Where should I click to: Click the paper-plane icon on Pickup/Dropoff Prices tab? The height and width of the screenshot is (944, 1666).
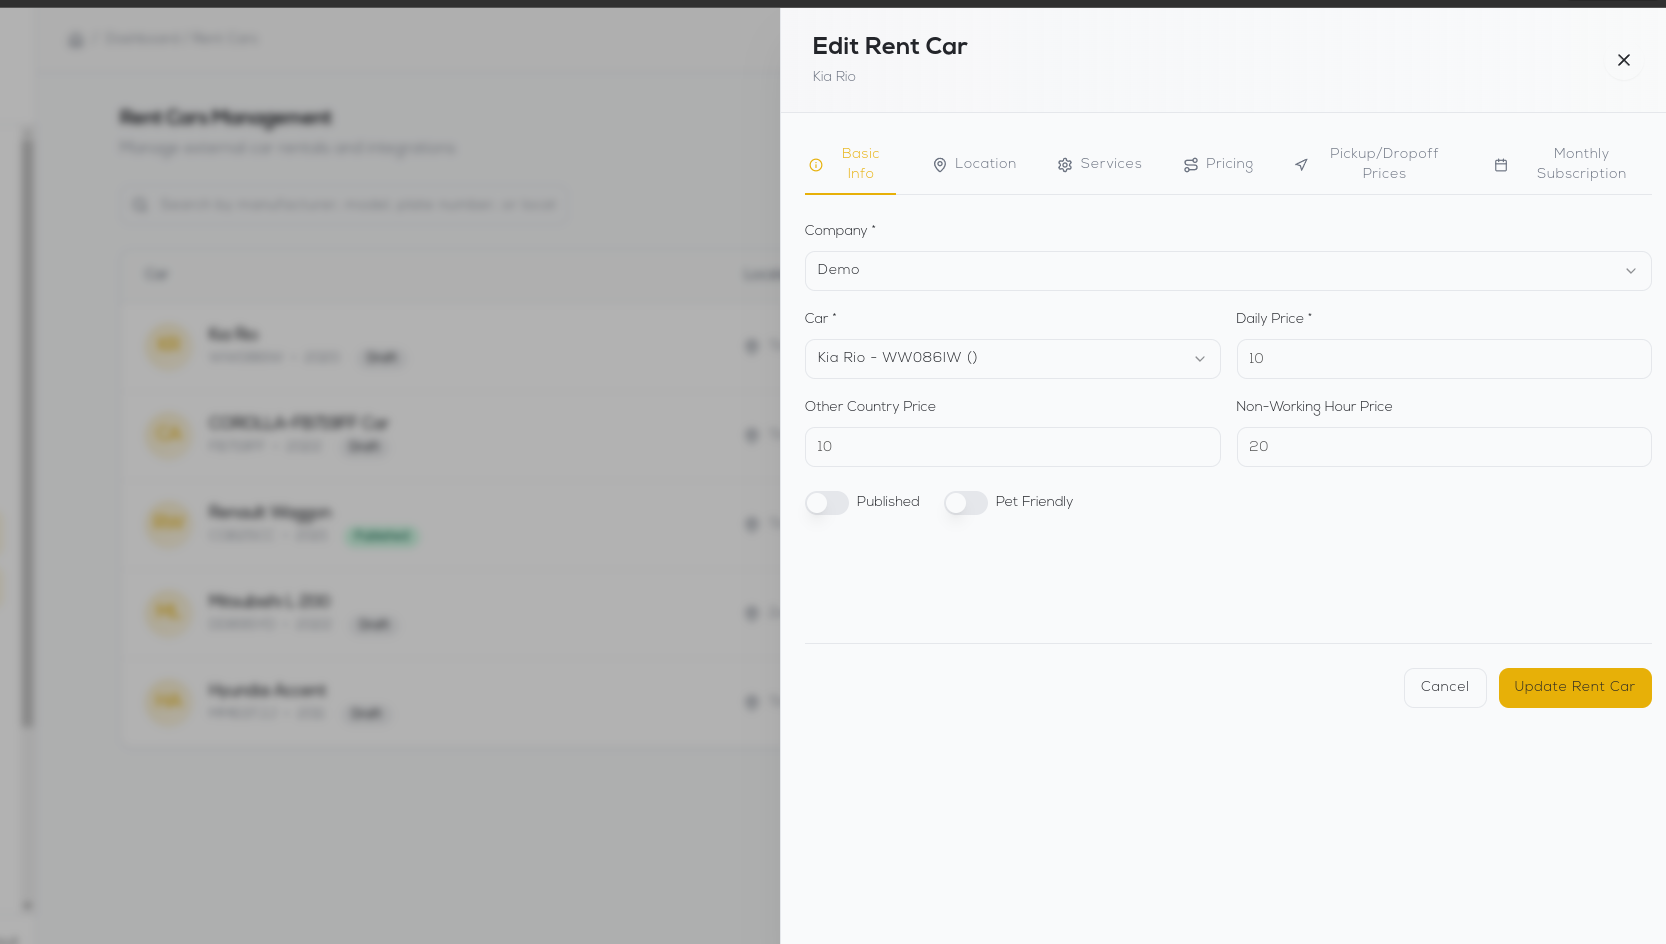1301,164
